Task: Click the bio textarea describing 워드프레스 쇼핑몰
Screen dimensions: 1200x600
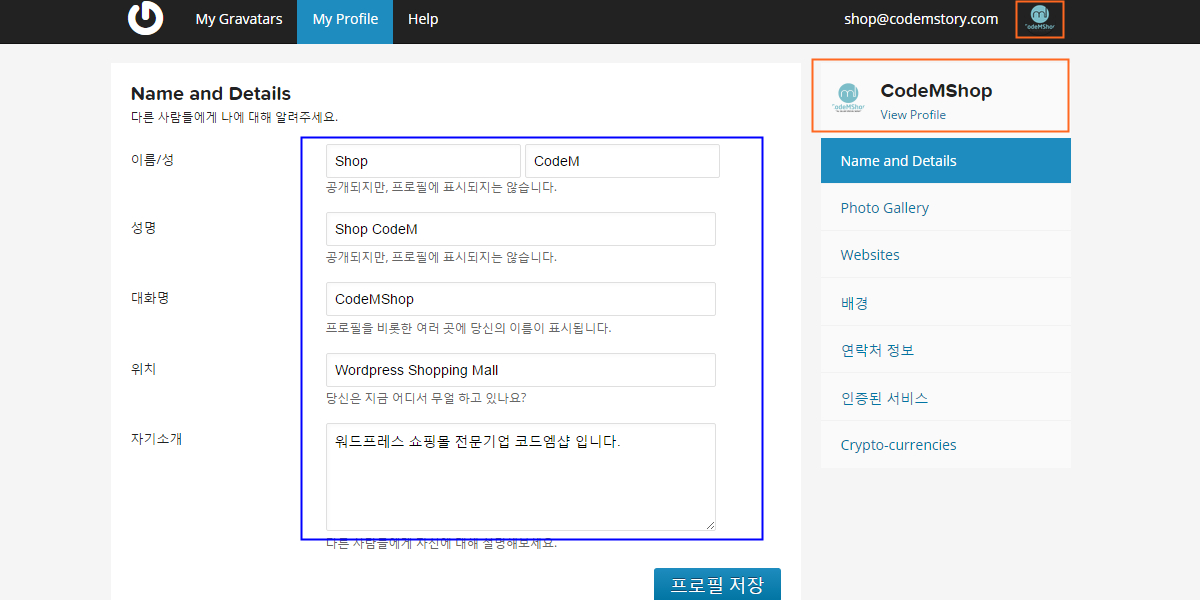Action: [x=520, y=476]
